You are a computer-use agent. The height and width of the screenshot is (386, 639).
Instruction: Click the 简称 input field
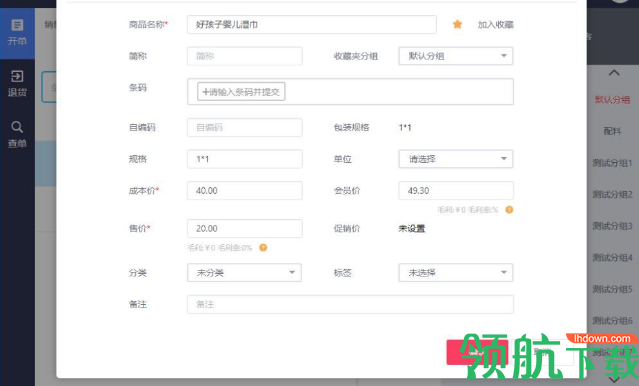point(245,56)
